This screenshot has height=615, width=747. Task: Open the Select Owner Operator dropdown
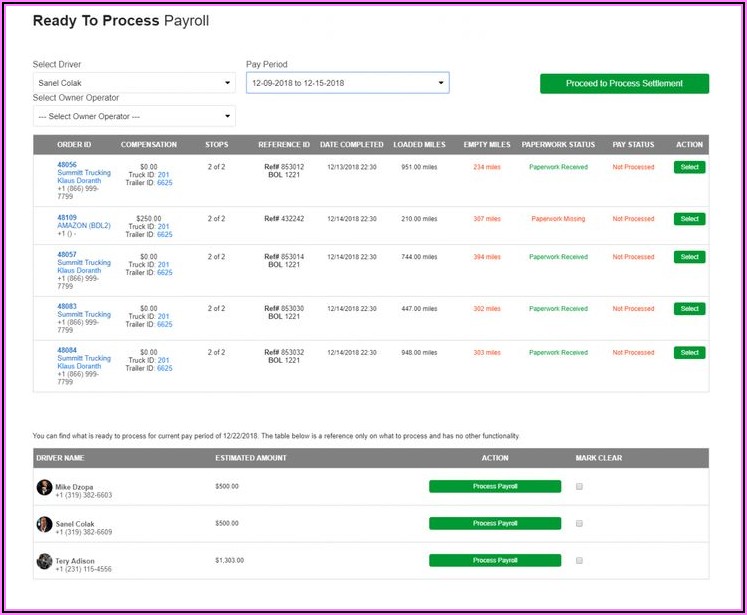133,117
